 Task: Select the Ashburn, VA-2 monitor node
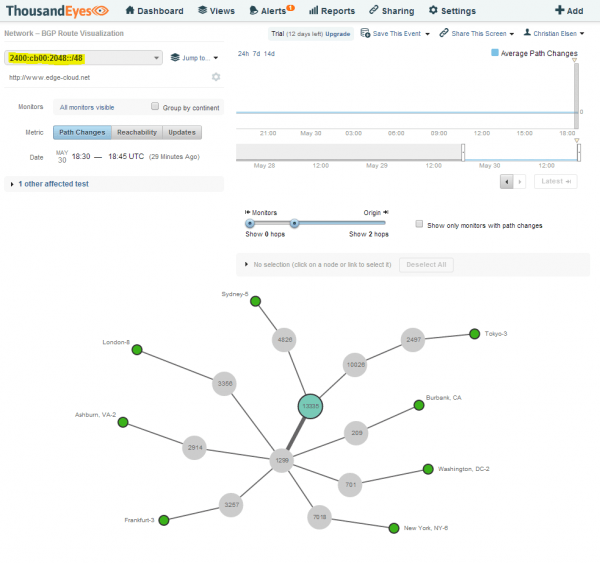[123, 423]
